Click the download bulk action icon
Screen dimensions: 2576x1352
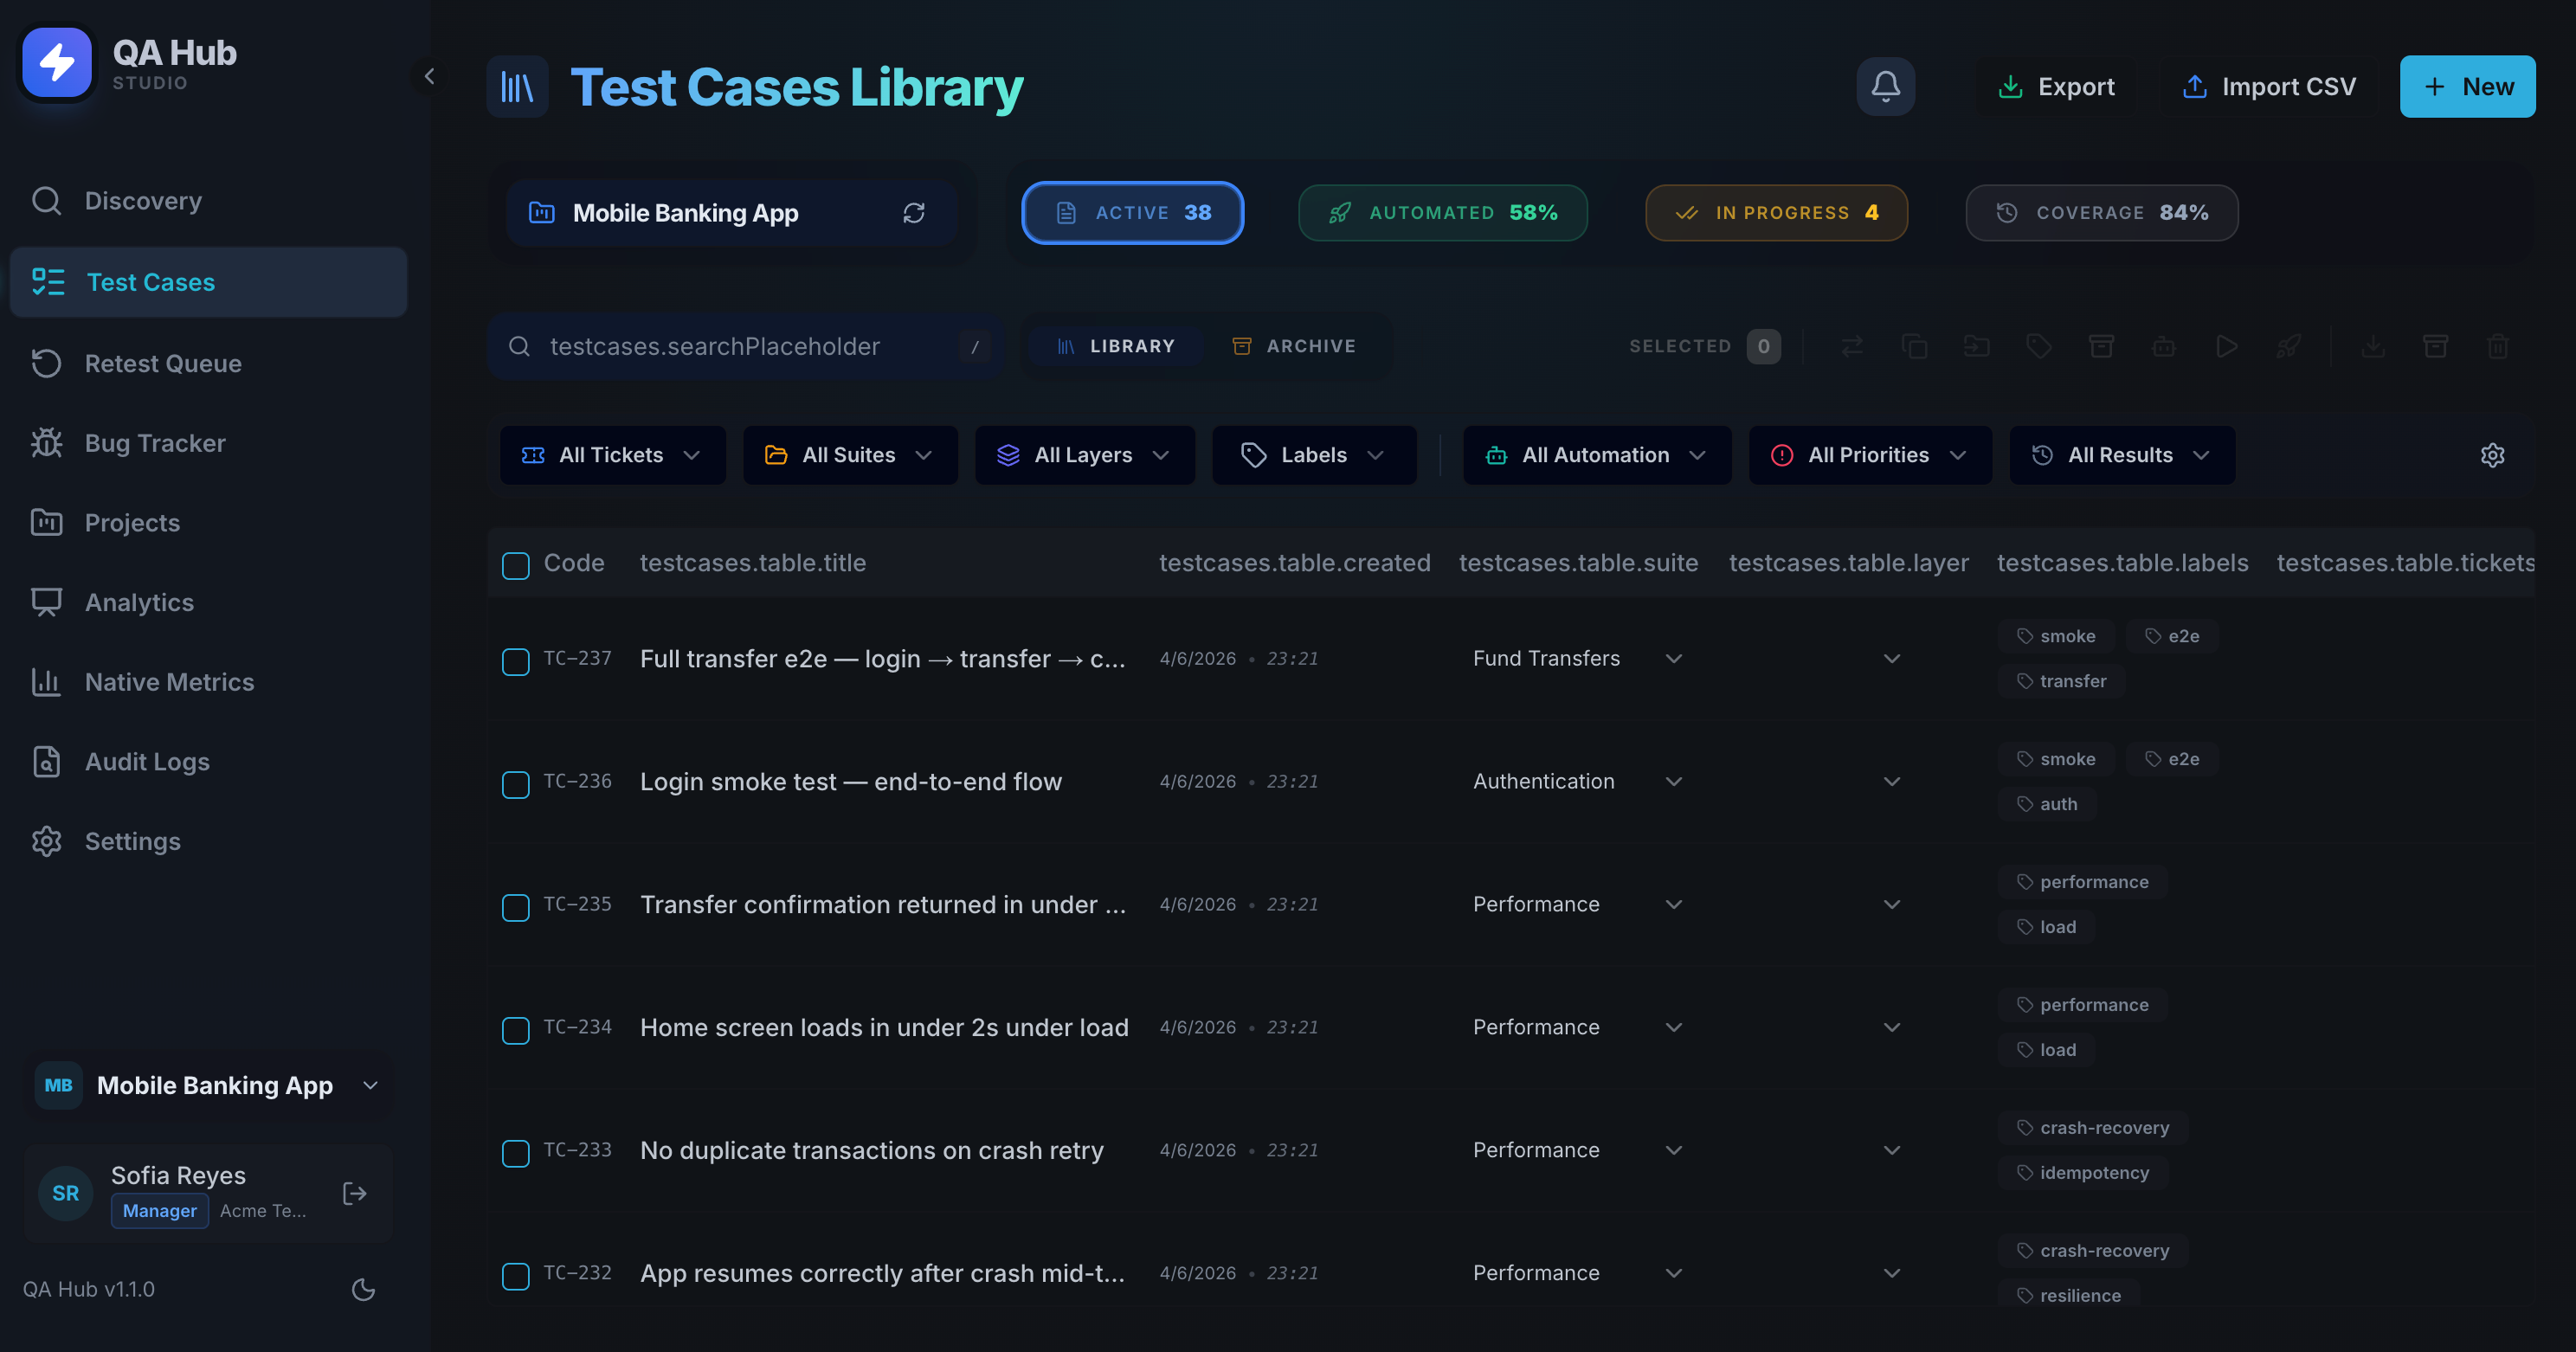click(x=2373, y=346)
